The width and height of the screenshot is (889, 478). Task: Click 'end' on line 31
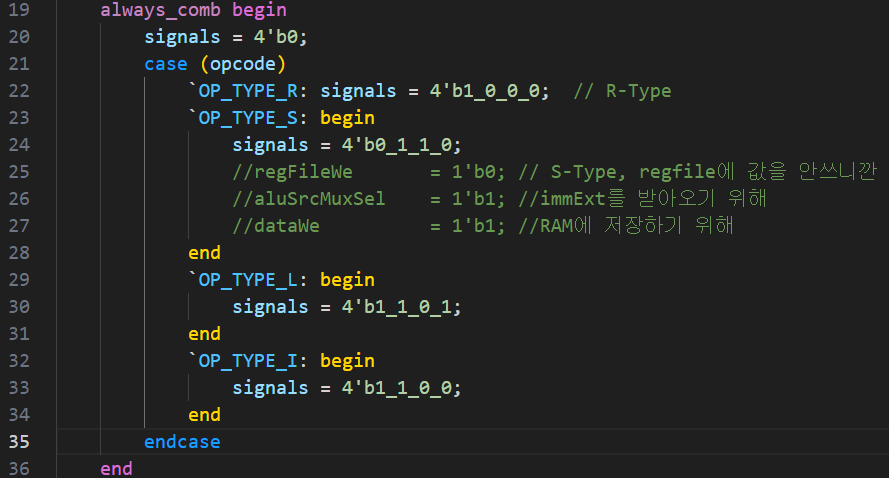click(x=204, y=334)
